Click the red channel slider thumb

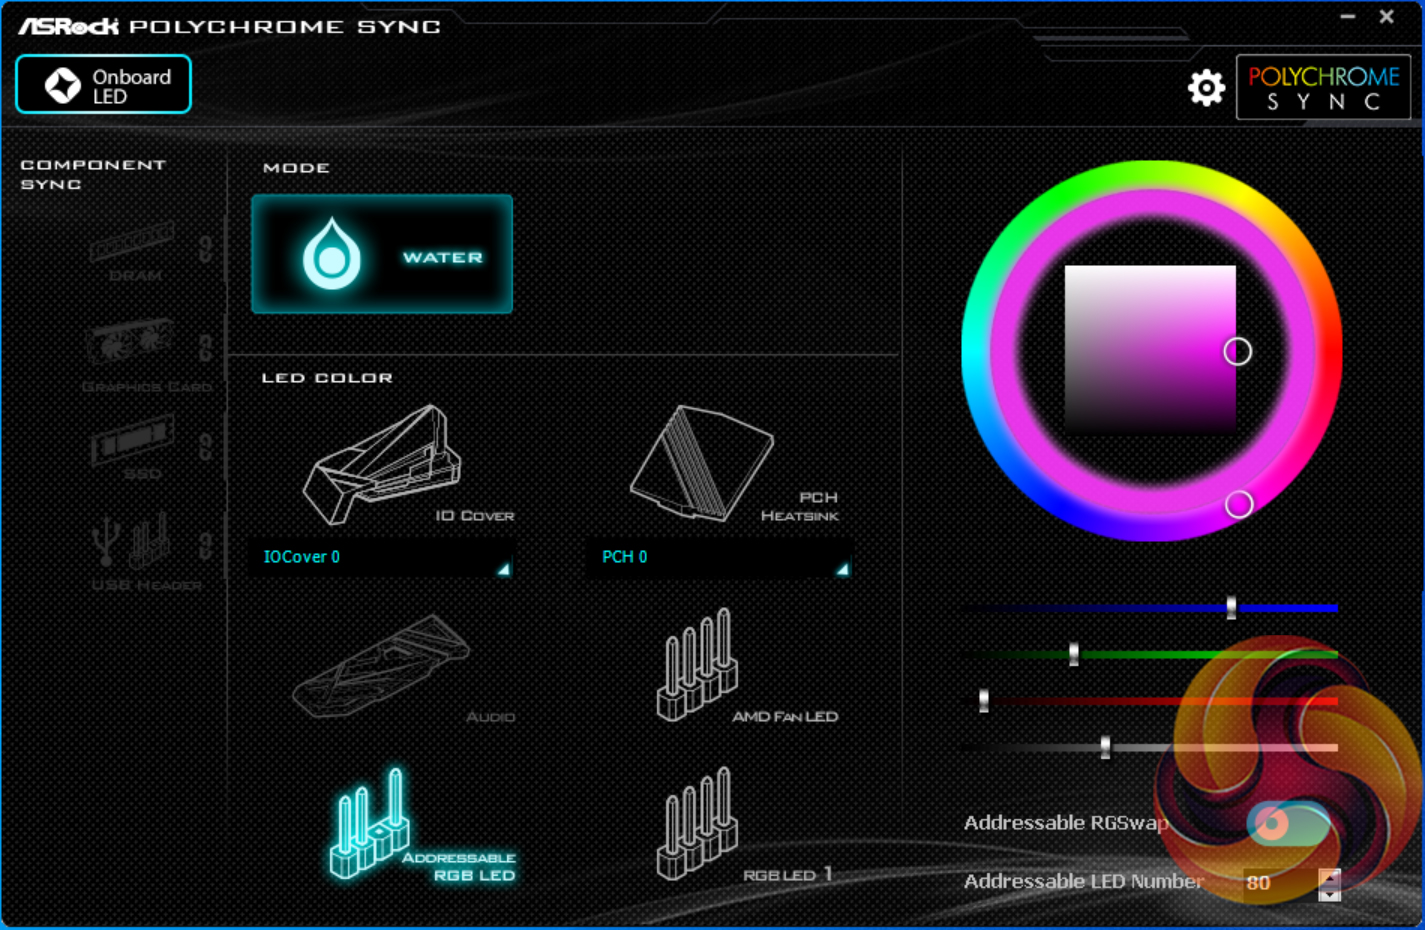(984, 700)
